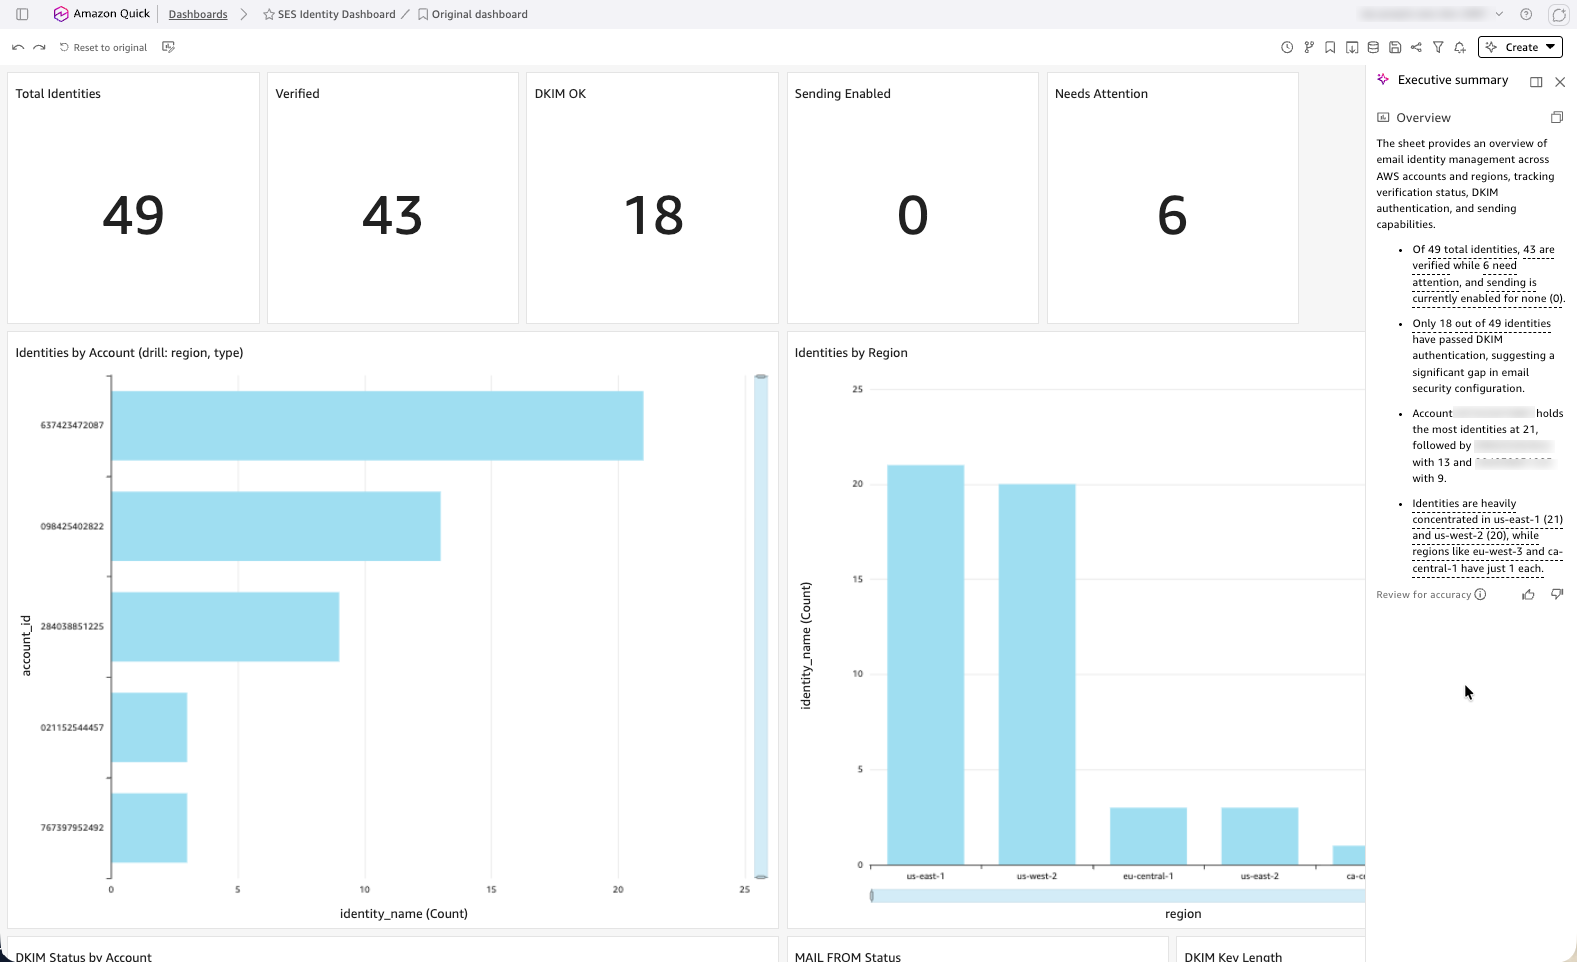Click the branch icon in toolbar
This screenshot has width=1577, height=962.
tap(1309, 47)
